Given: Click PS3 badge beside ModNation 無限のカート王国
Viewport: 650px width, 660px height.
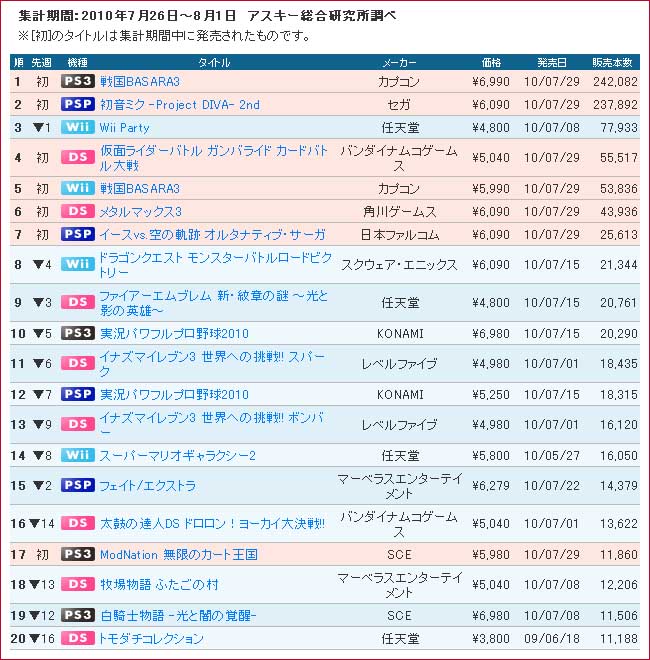Looking at the screenshot, I should click(x=77, y=554).
